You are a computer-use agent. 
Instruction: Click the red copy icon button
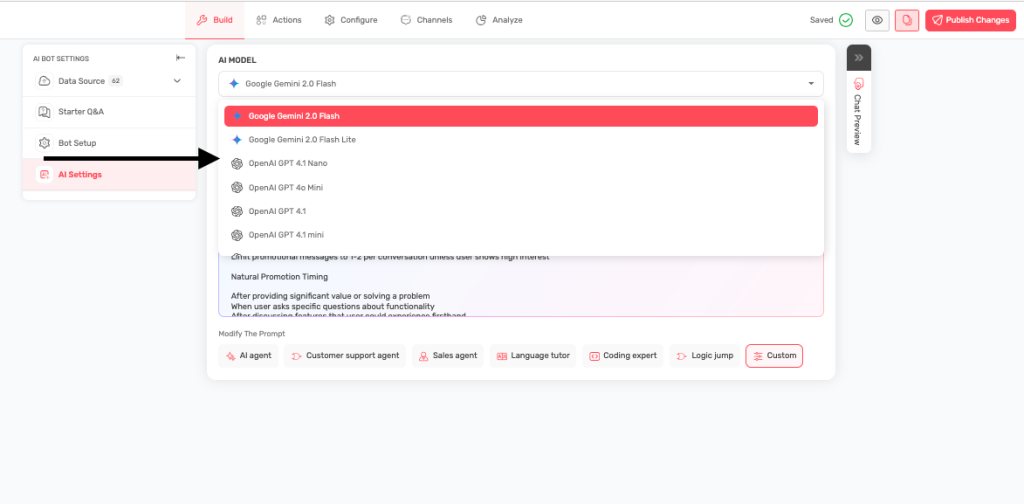[x=907, y=20]
